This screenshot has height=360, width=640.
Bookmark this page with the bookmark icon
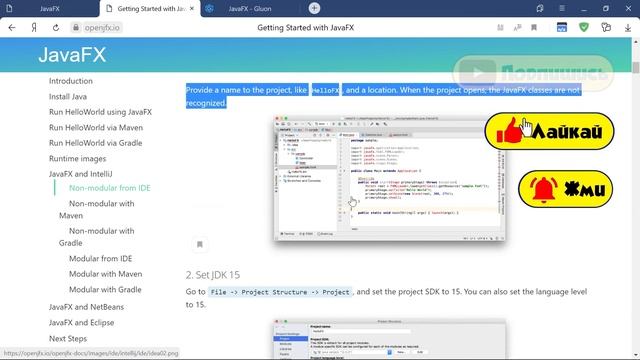tap(534, 28)
